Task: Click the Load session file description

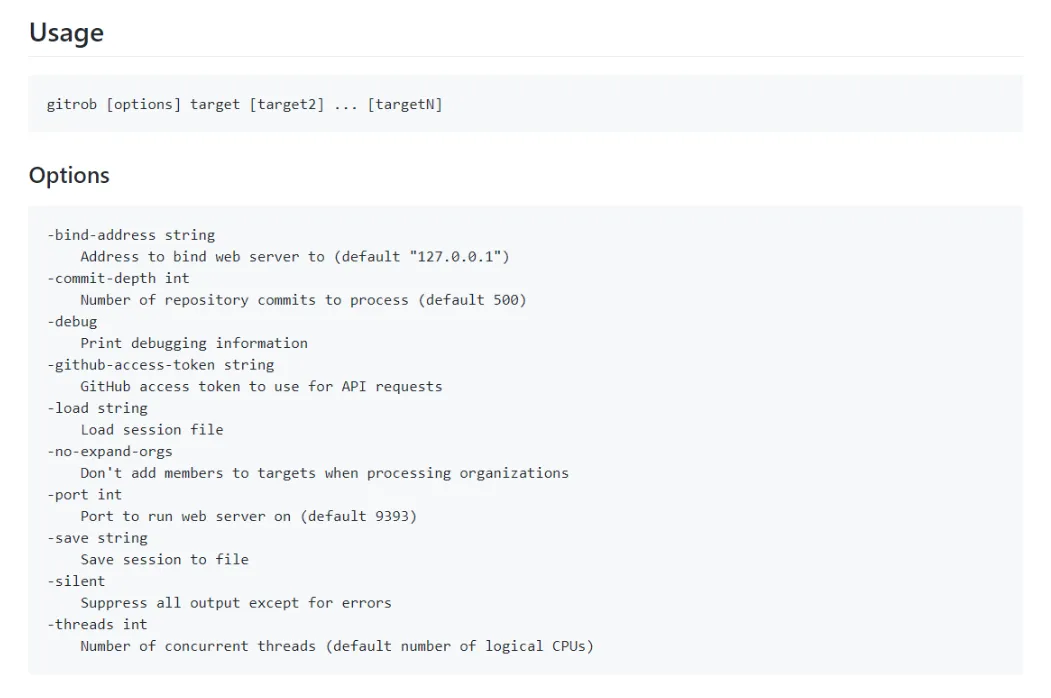Action: click(152, 430)
